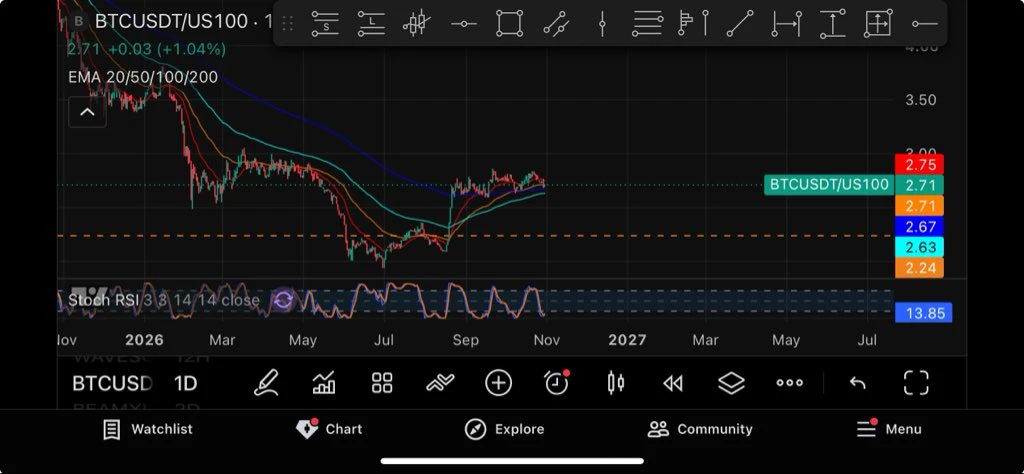This screenshot has height=474, width=1024.
Task: Tap the circled plus icon
Action: [498, 383]
